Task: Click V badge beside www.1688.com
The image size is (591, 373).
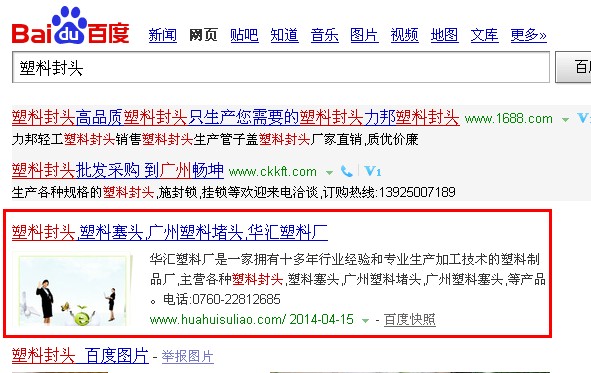Action: (x=583, y=119)
